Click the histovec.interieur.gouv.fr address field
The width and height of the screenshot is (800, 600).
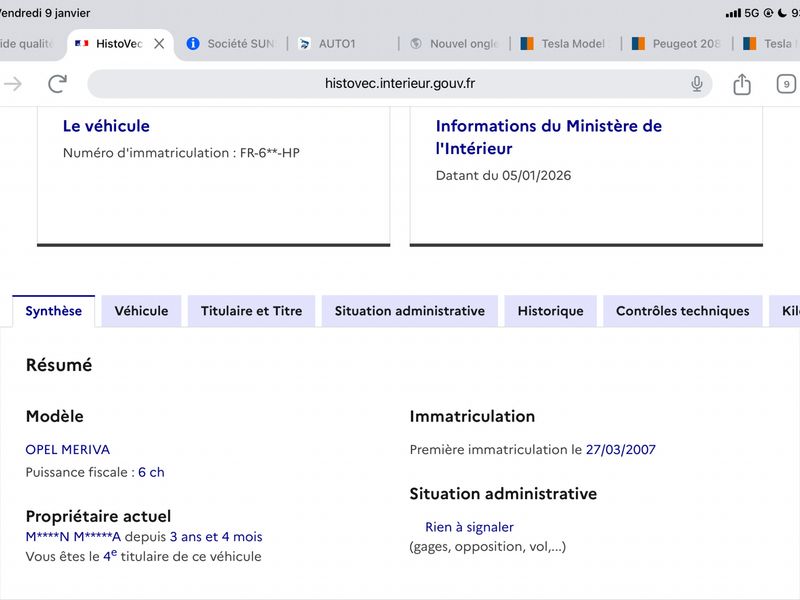[x=399, y=84]
